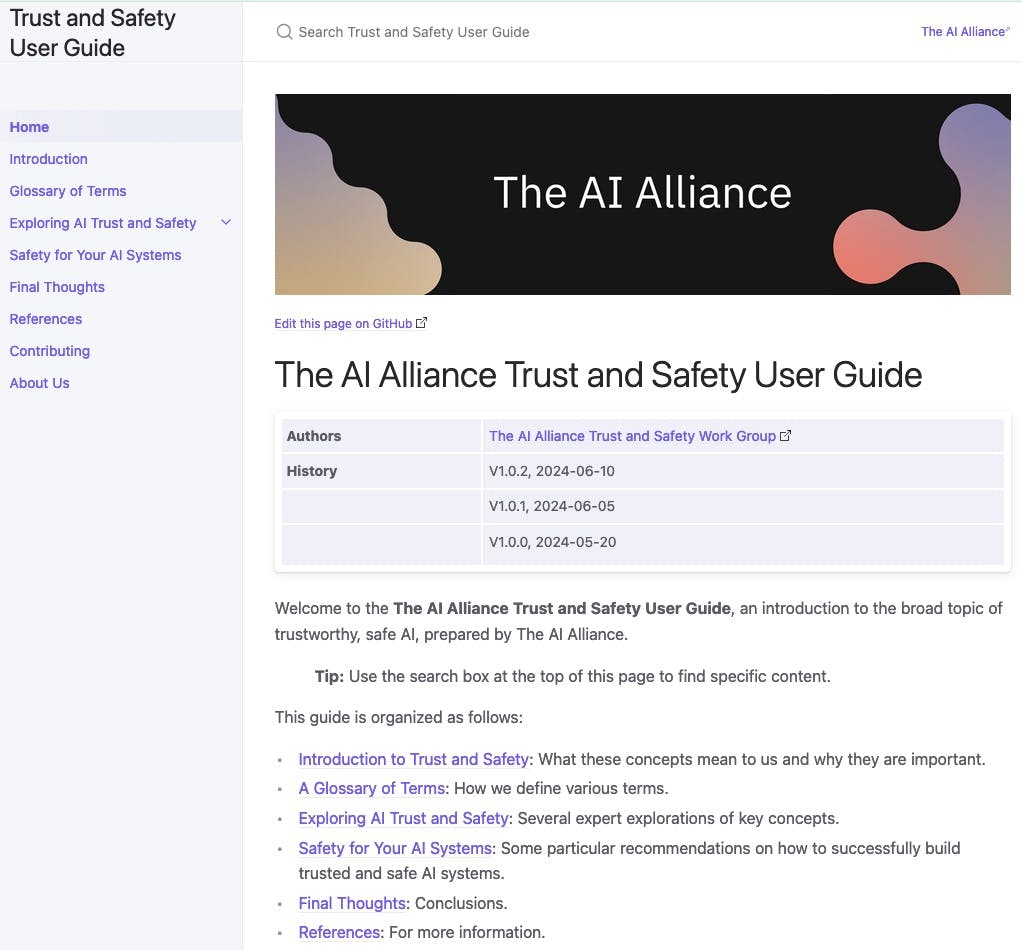This screenshot has width=1022, height=950.
Task: Open the Safety for Your AI Systems bullet link
Action: 394,848
